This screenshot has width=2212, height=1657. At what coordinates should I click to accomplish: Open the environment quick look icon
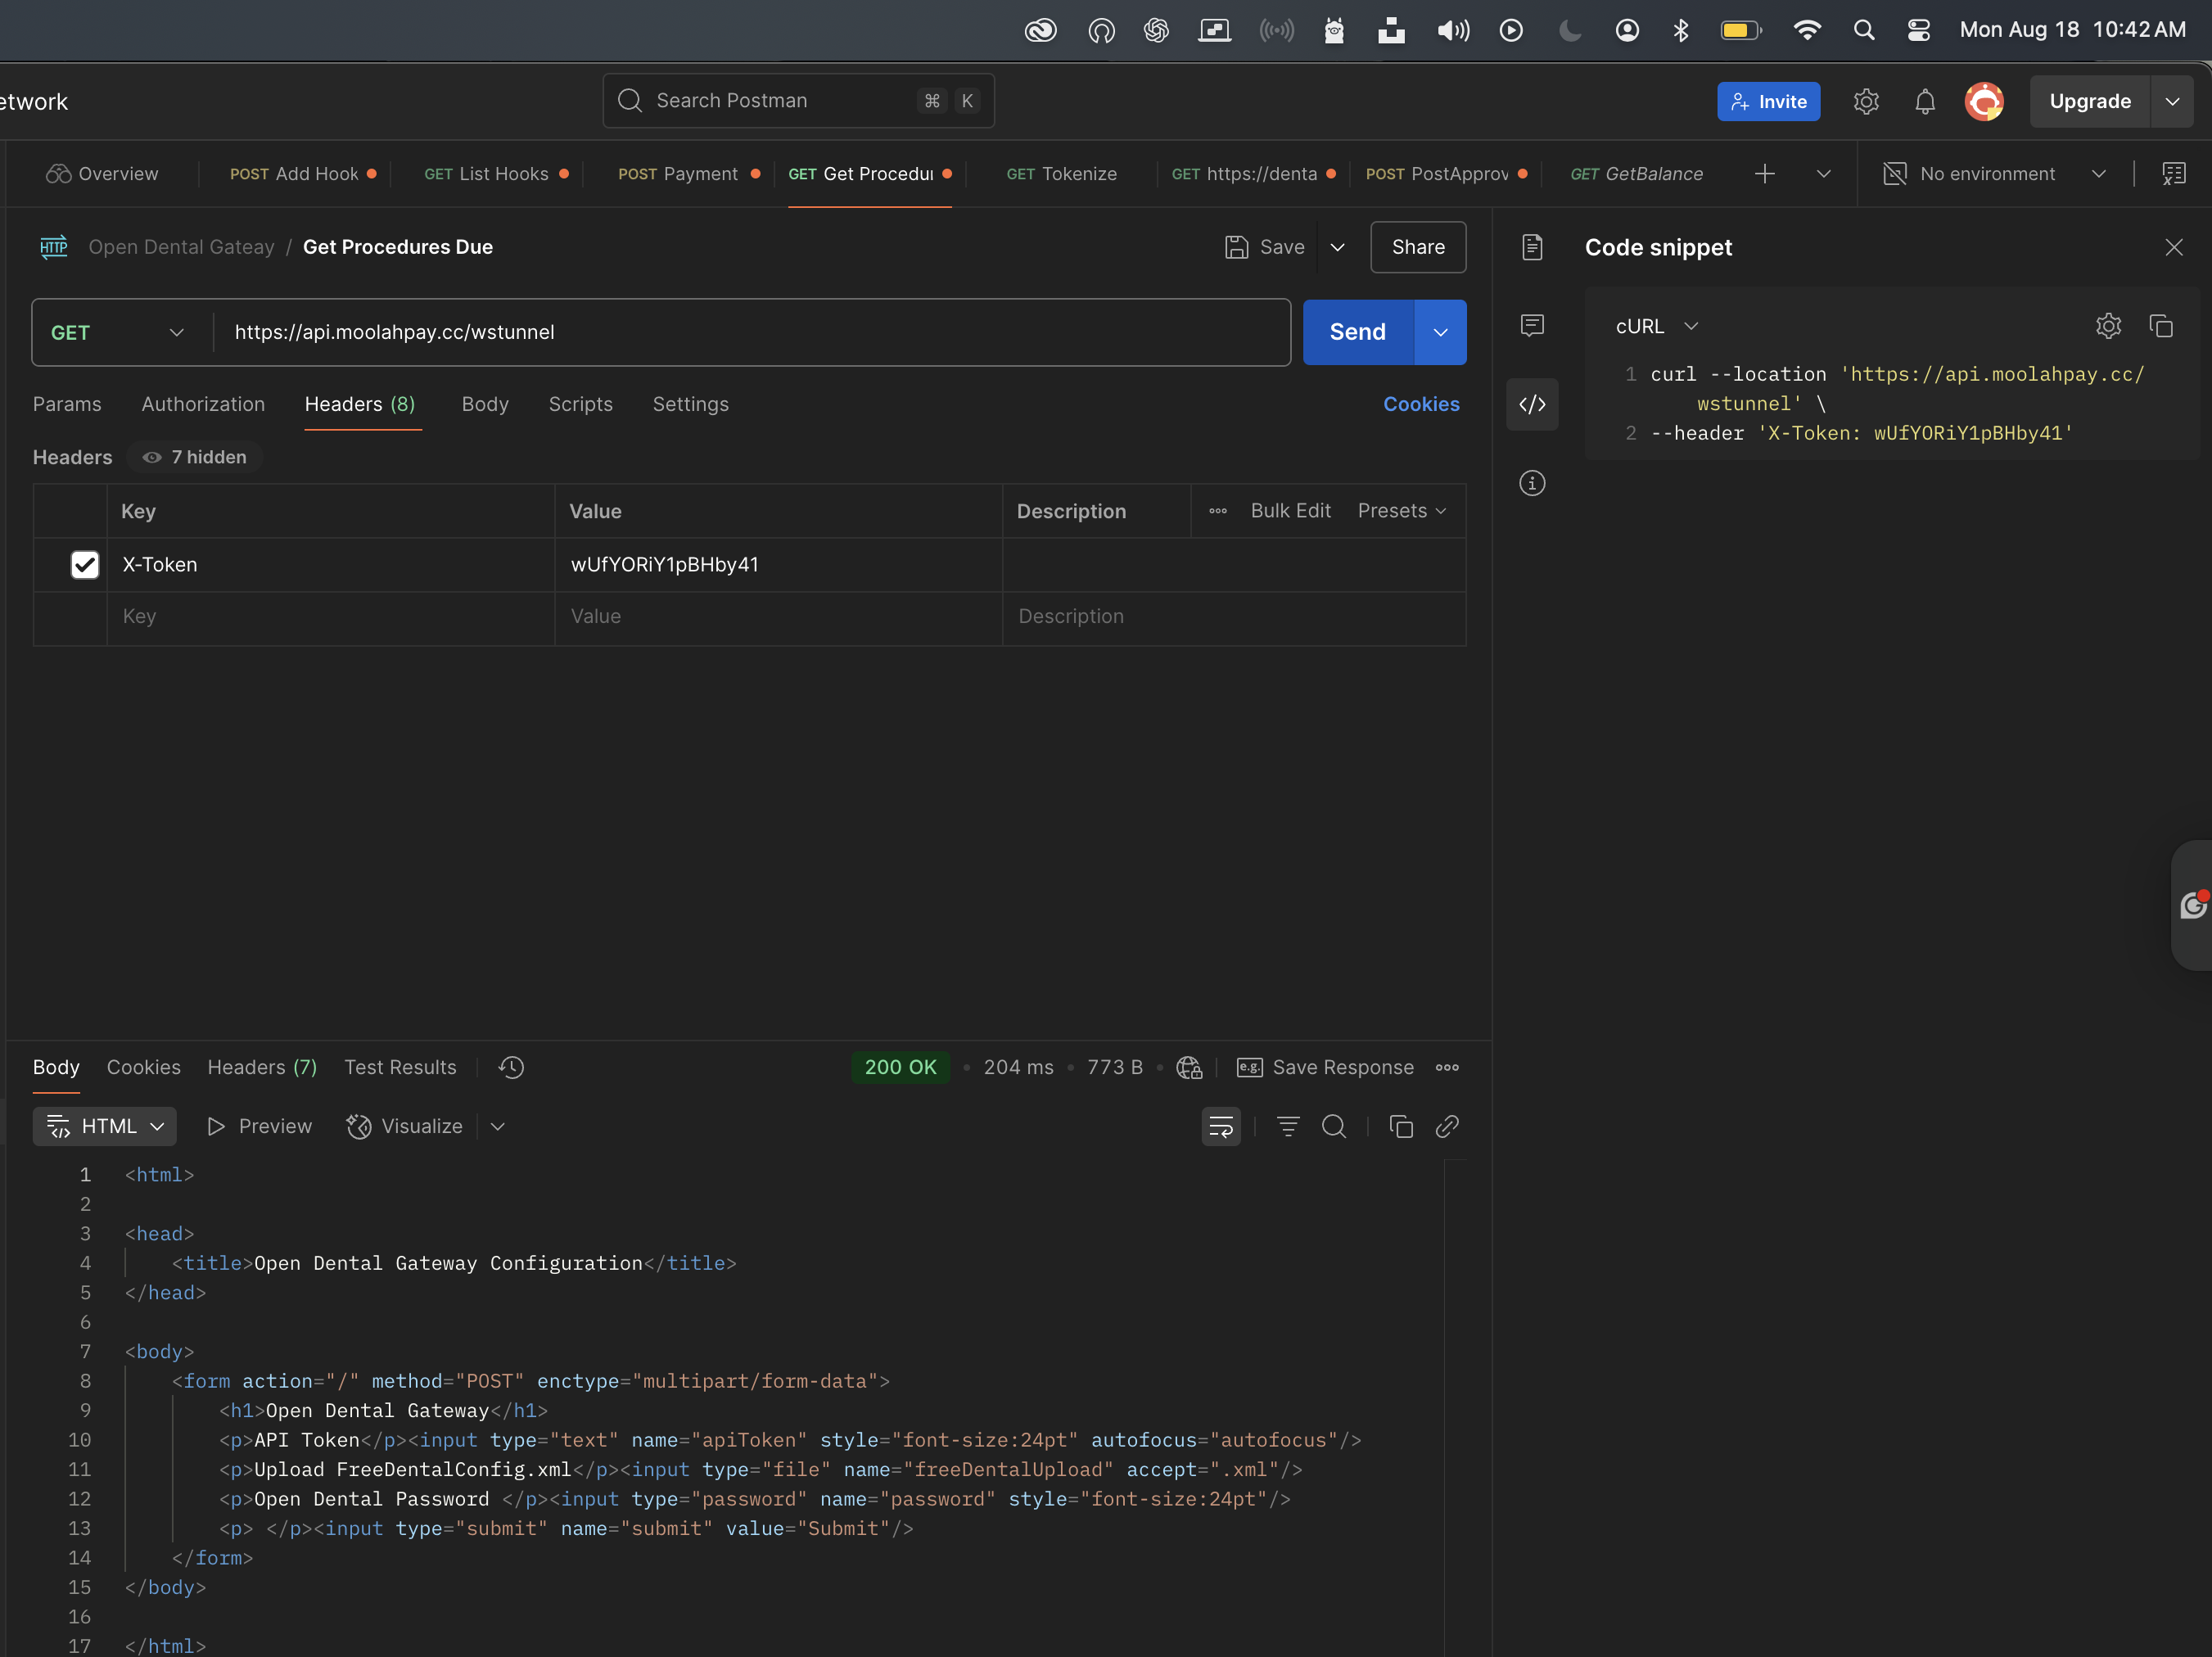click(2174, 173)
